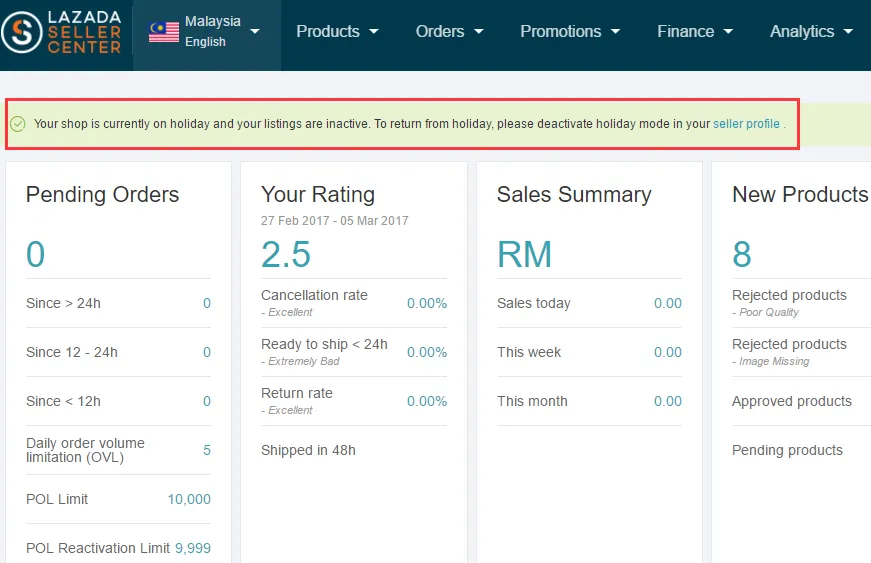Expand the Finance menu arrow
The width and height of the screenshot is (871, 563).
click(x=728, y=32)
